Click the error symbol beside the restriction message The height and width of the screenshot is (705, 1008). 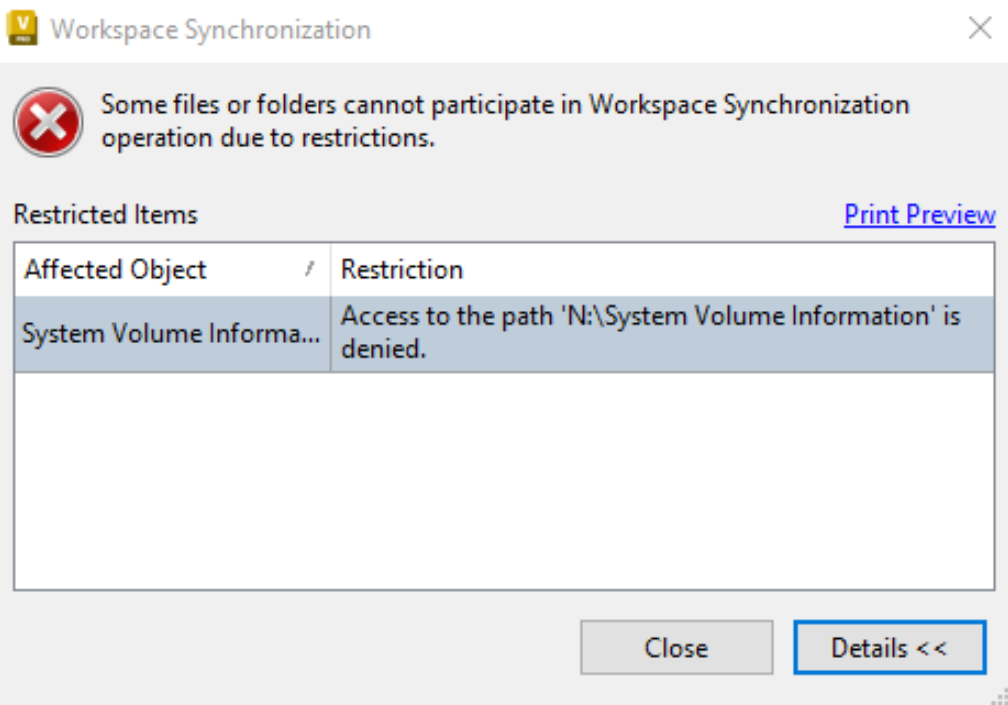[x=46, y=120]
